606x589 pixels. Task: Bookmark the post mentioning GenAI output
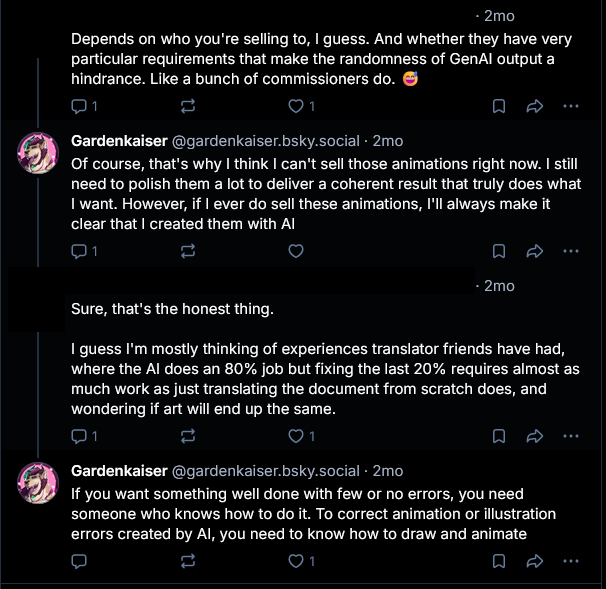point(498,106)
